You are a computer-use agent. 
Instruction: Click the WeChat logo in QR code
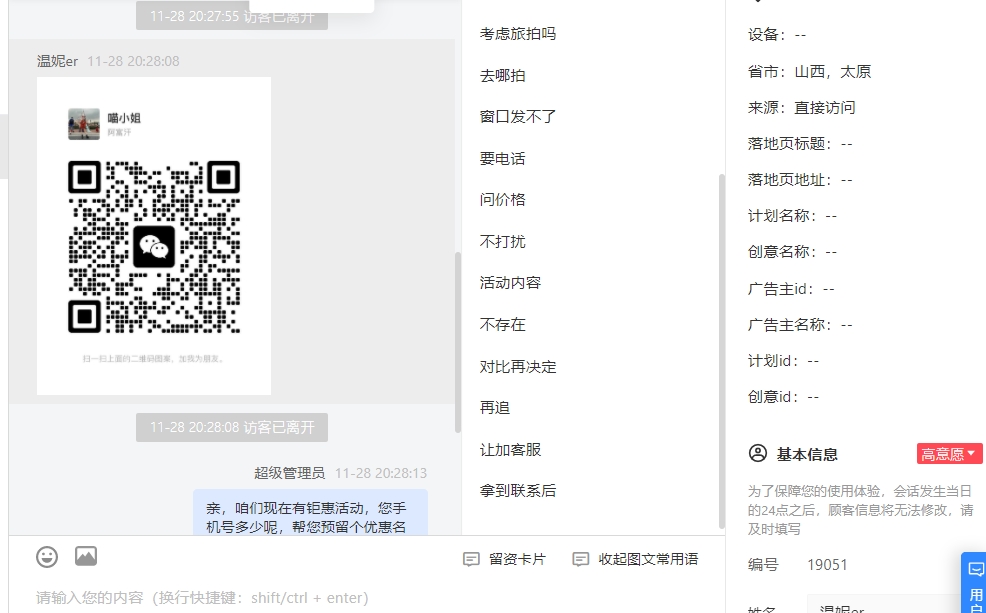tap(154, 247)
